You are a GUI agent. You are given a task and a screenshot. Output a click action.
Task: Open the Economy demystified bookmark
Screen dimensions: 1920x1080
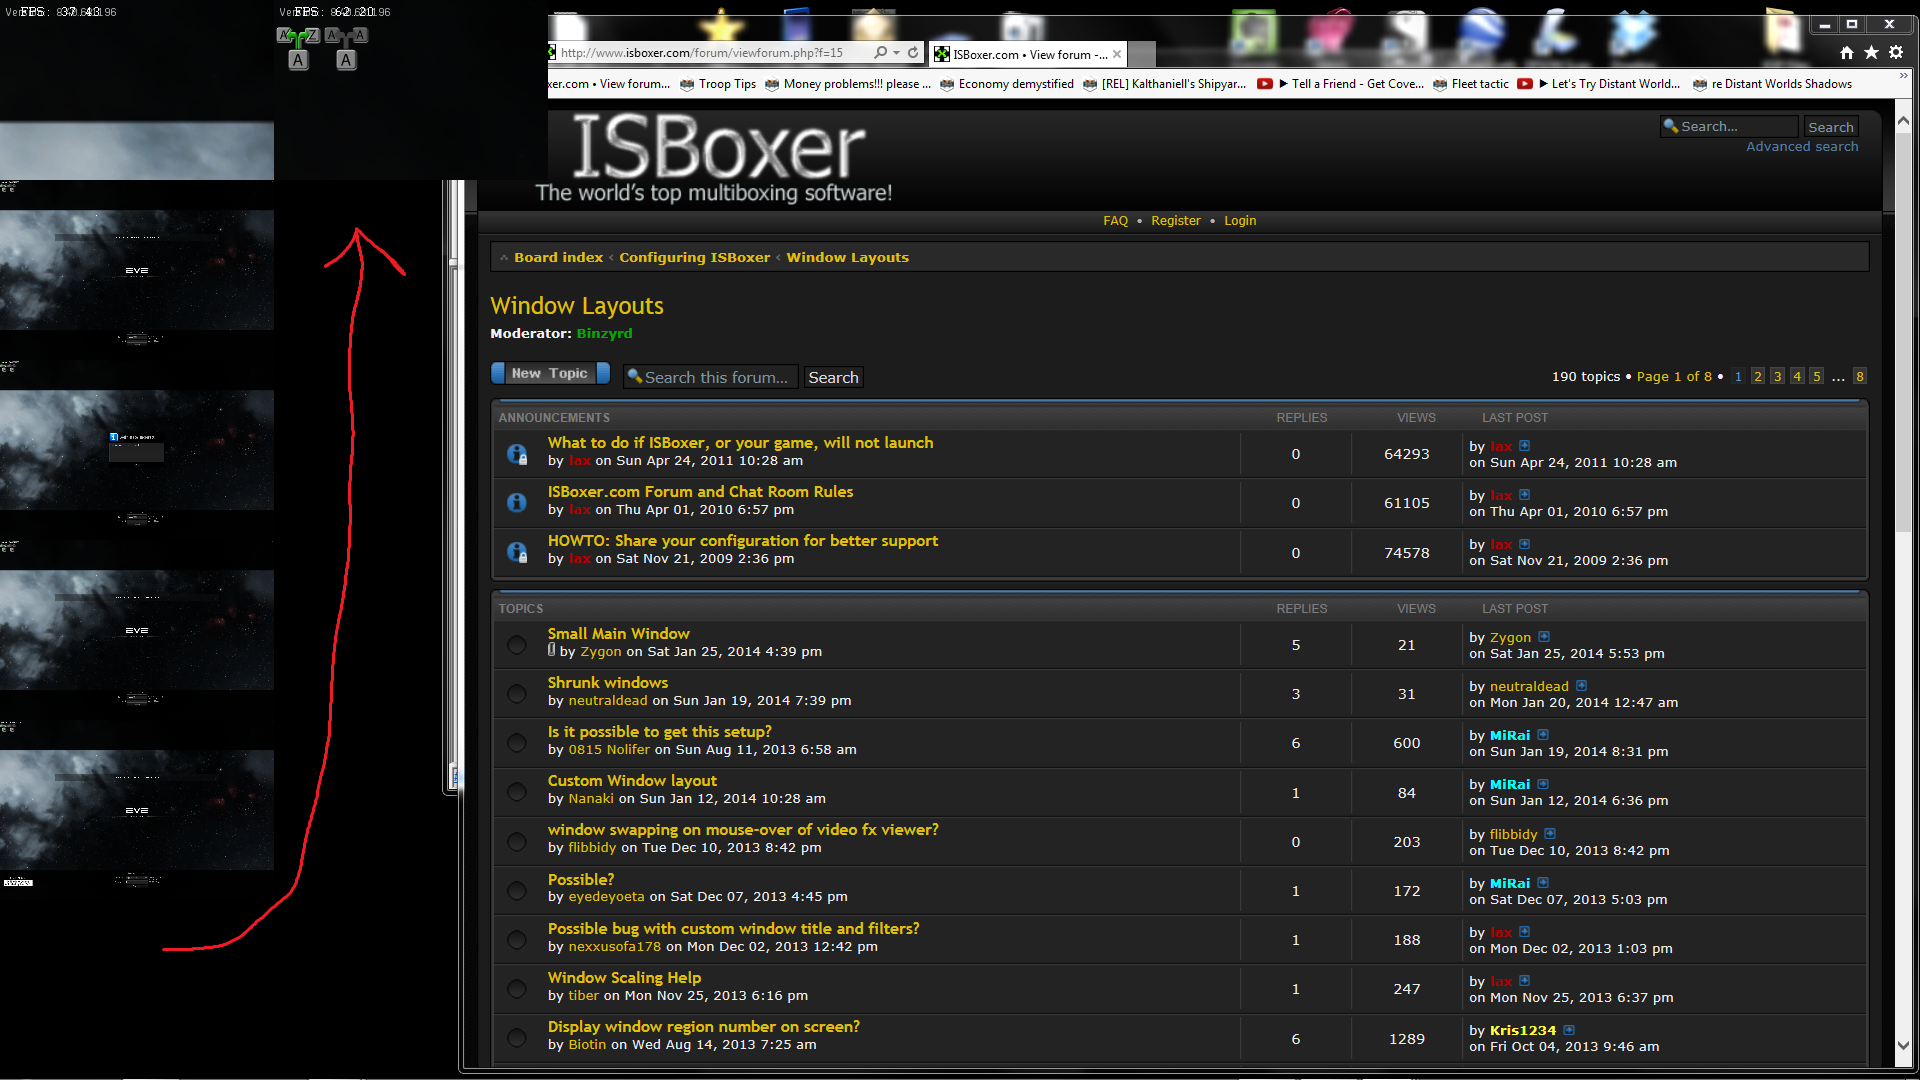(x=1007, y=84)
